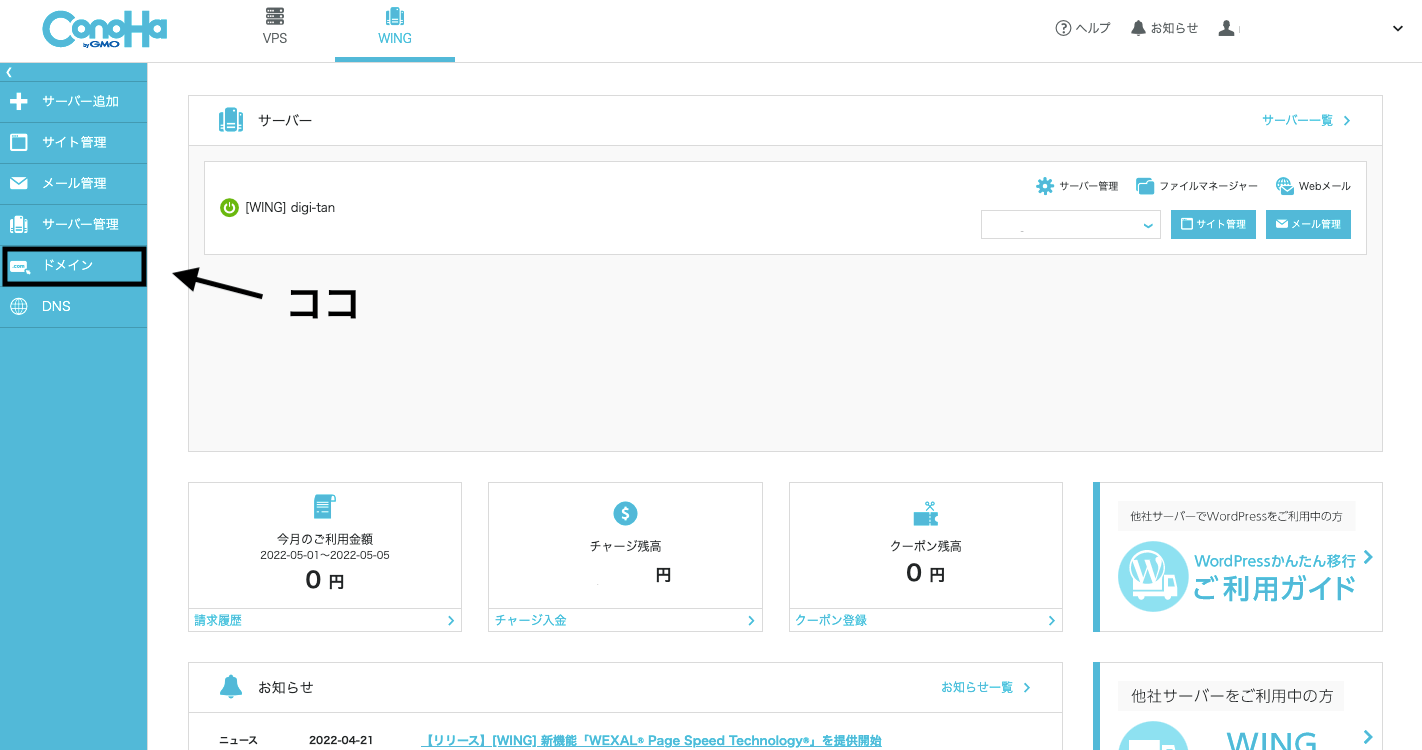Expand the account dropdown arrow

coord(1398,29)
